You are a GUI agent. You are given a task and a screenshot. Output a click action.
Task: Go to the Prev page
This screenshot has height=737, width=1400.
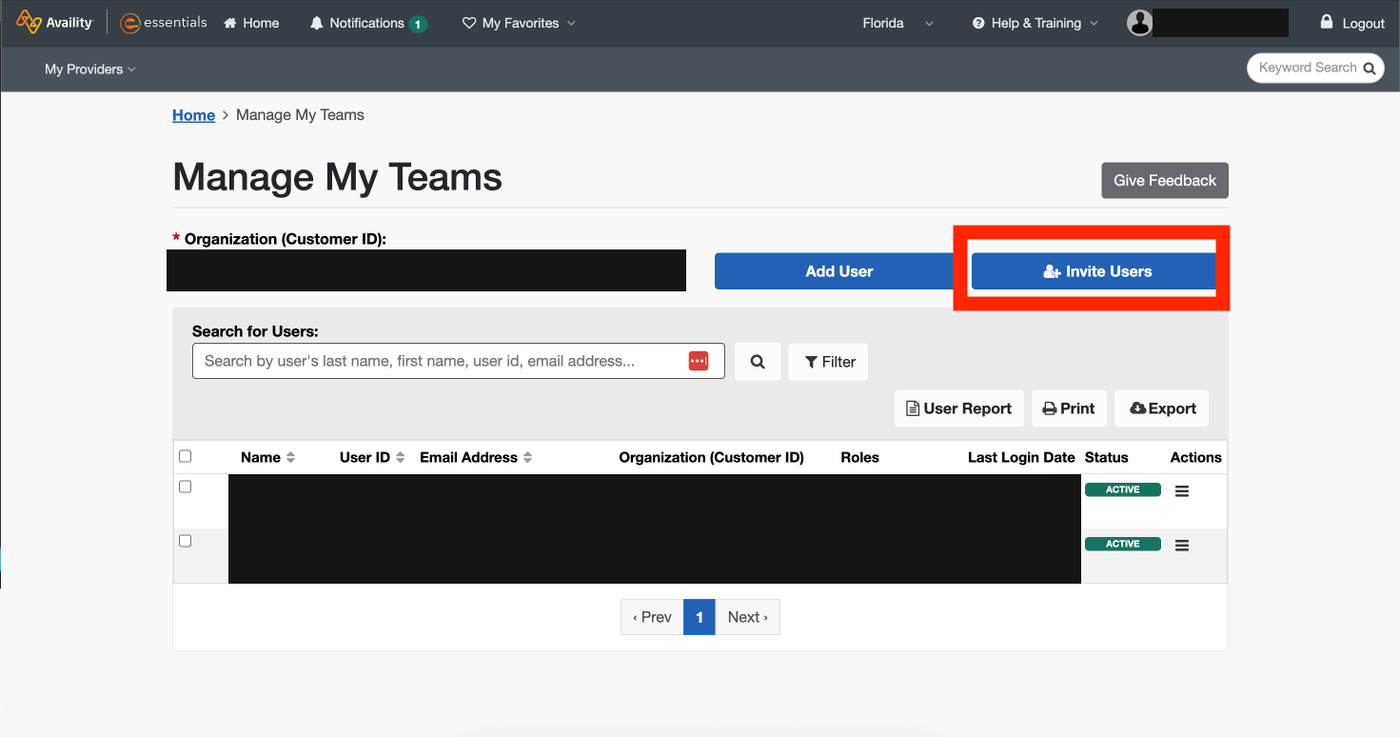coord(652,617)
